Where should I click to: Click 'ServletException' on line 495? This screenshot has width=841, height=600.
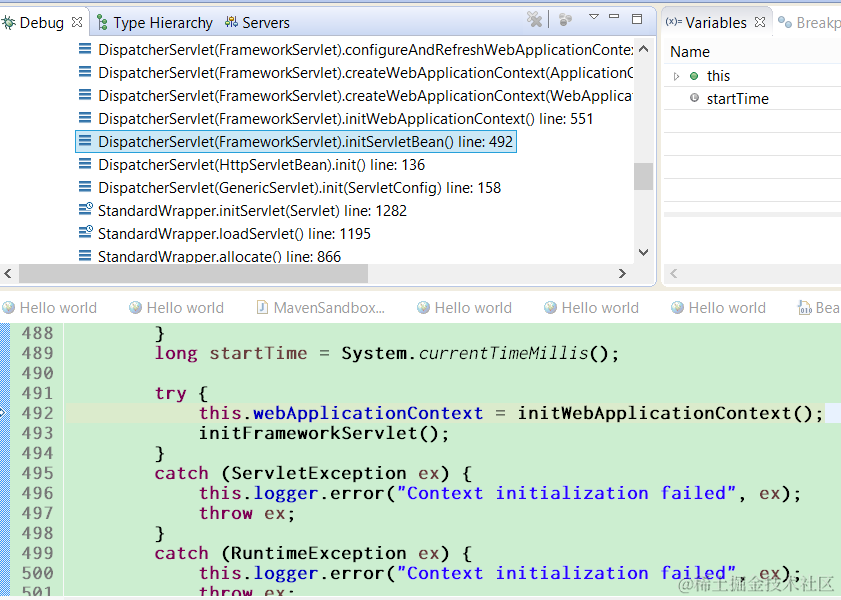[x=319, y=473]
